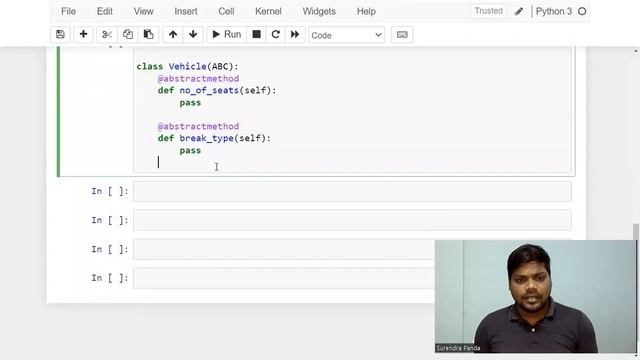This screenshot has height=360, width=640.
Task: Click the 'def break_type(self):' line
Action: point(214,138)
